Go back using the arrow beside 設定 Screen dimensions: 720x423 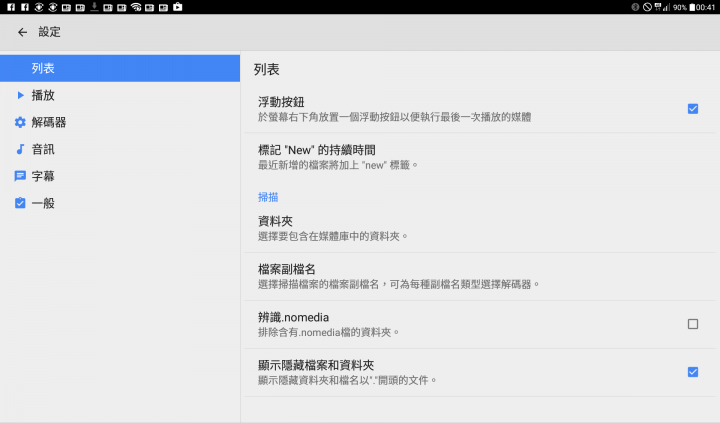pyautogui.click(x=22, y=32)
